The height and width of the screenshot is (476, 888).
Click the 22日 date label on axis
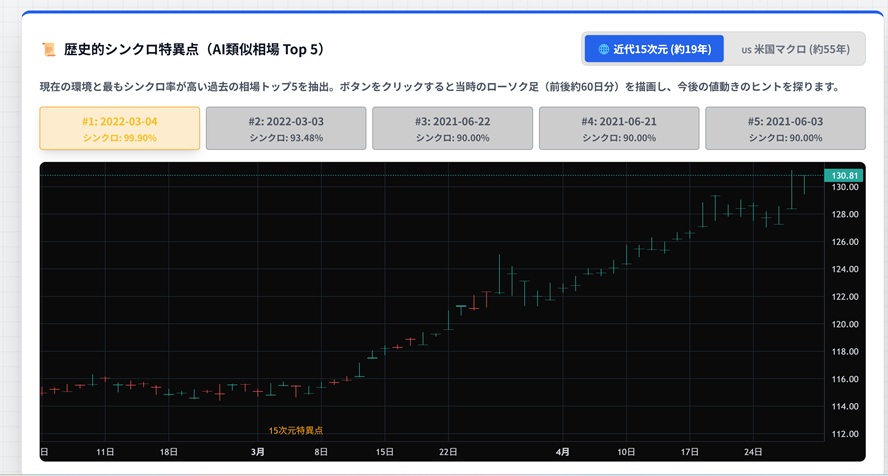448,452
